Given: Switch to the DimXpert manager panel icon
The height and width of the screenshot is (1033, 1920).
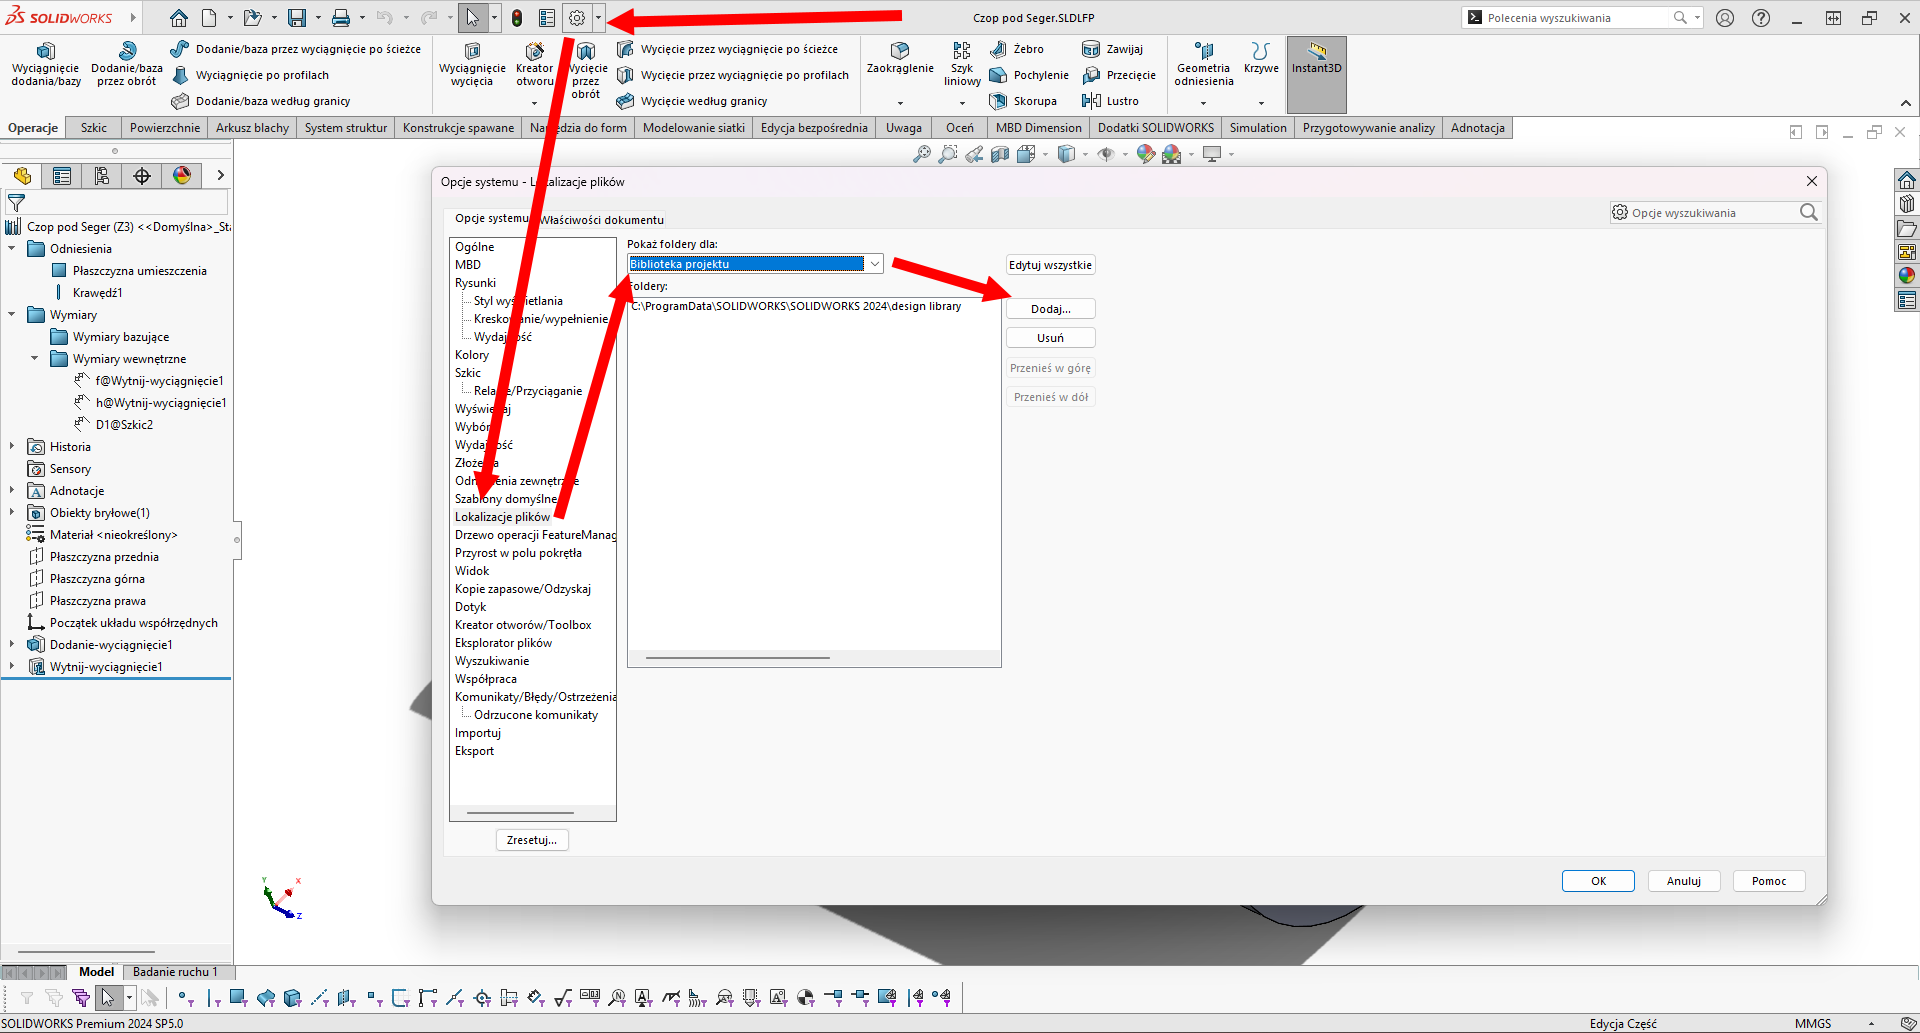Looking at the screenshot, I should (x=142, y=176).
